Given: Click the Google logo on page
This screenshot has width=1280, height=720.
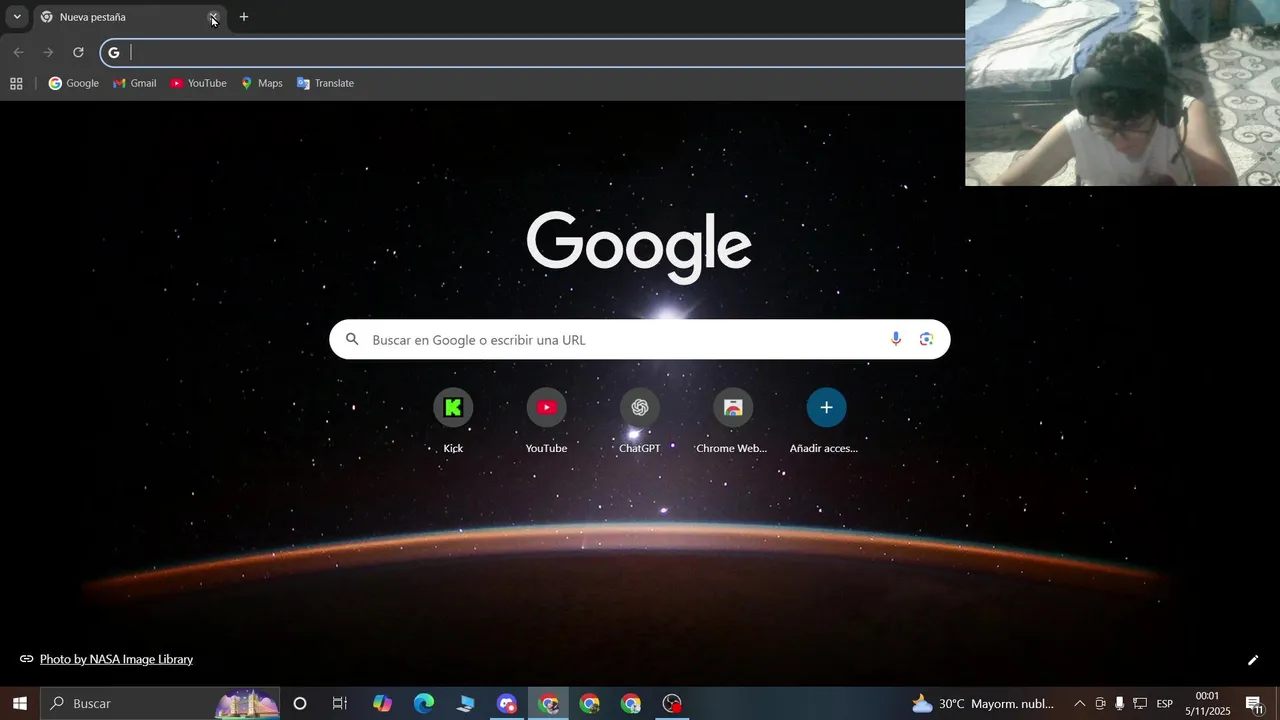Looking at the screenshot, I should pos(639,246).
